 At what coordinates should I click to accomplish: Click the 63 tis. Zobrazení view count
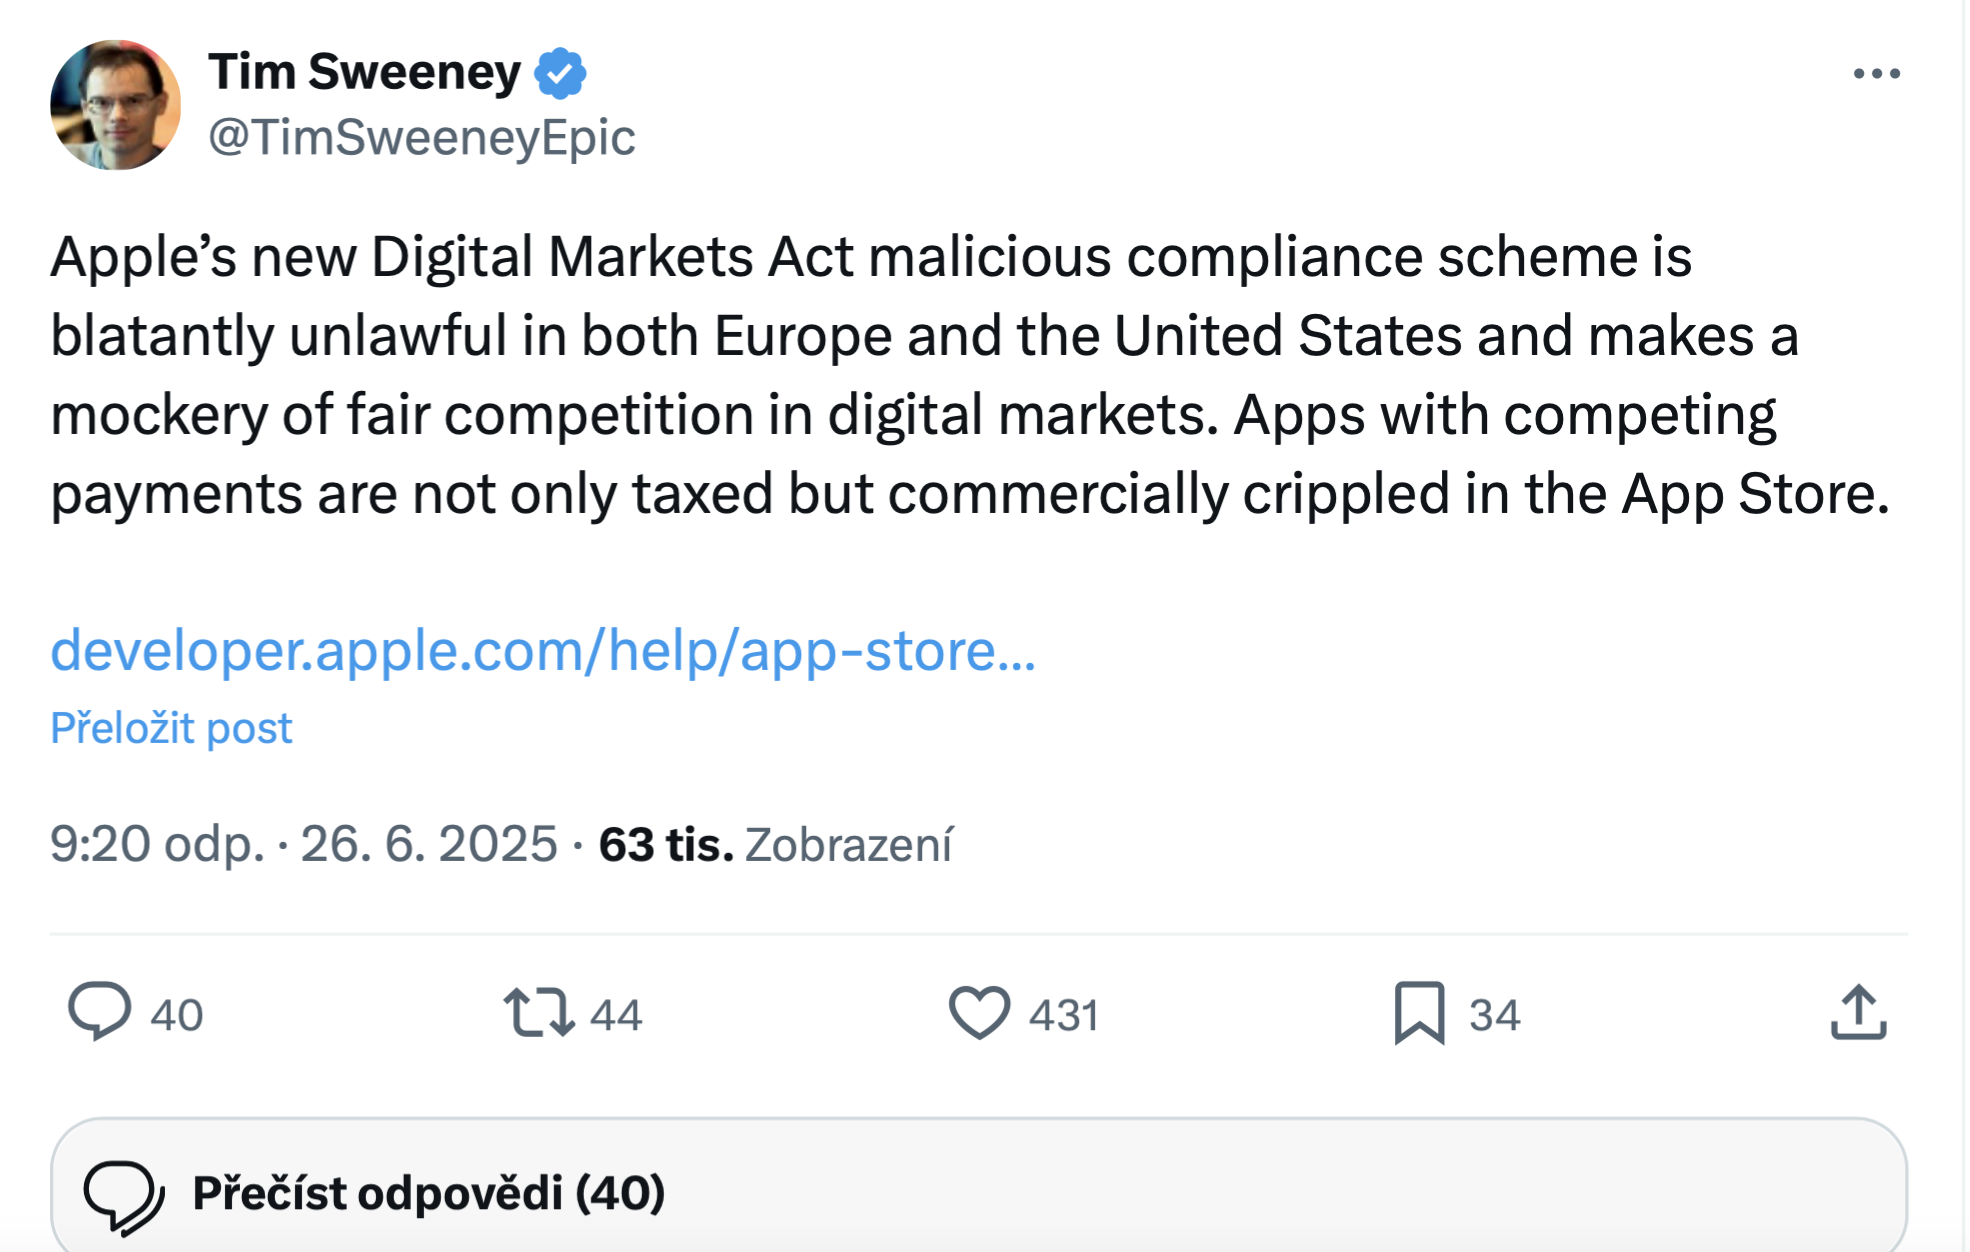[x=775, y=844]
